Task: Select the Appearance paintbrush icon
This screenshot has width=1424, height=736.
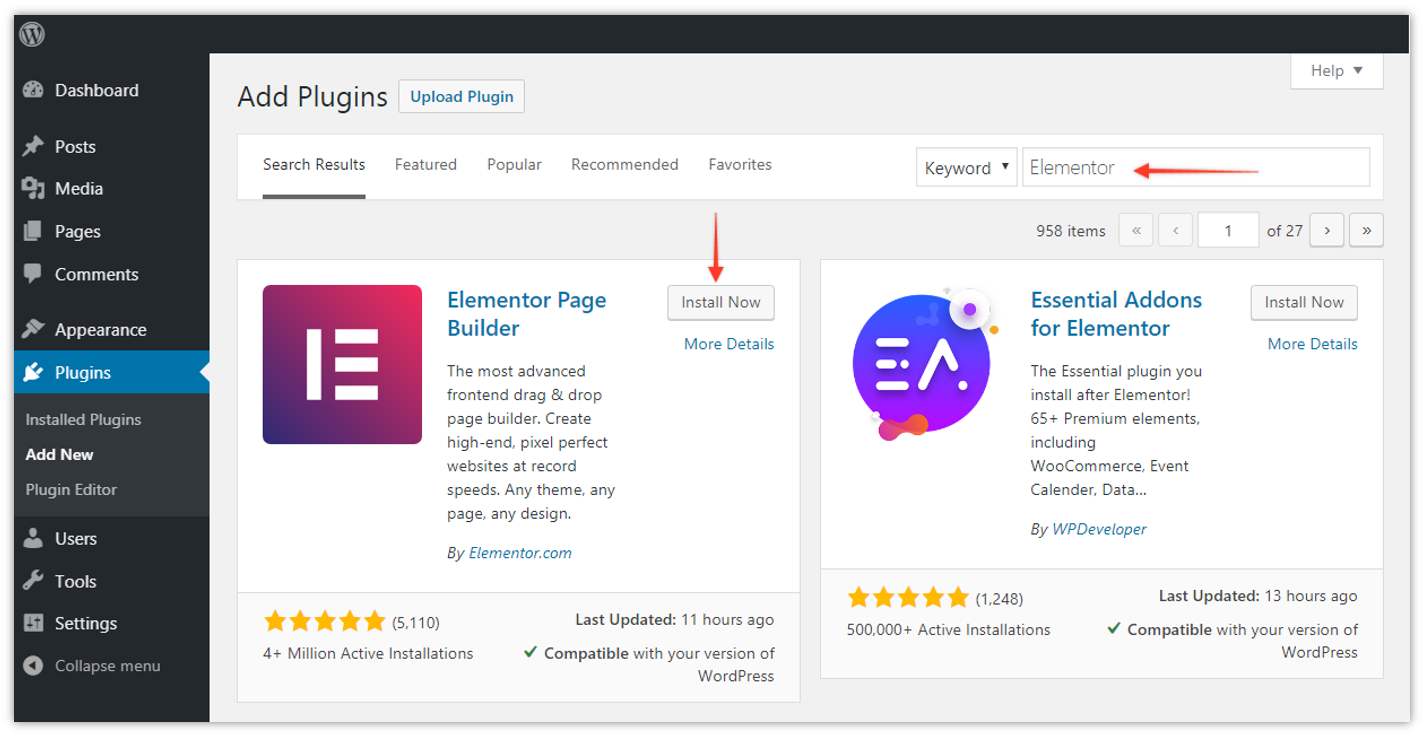Action: tap(31, 329)
